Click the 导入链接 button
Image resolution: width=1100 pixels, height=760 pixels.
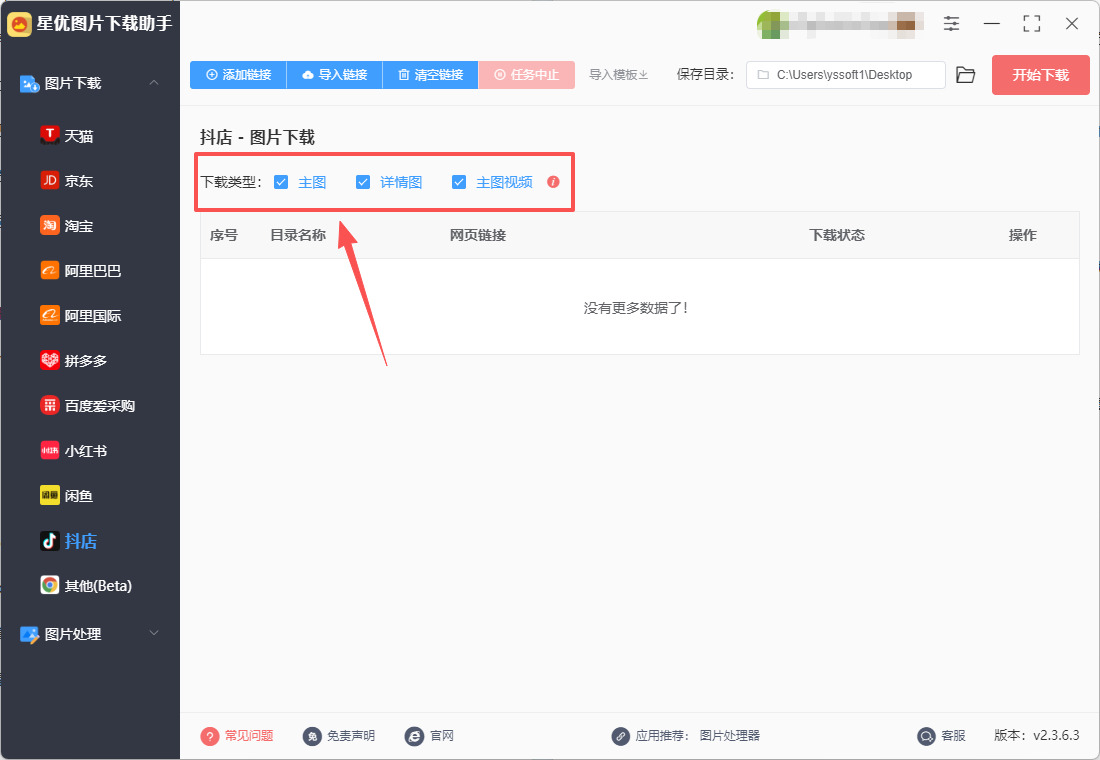pos(335,74)
